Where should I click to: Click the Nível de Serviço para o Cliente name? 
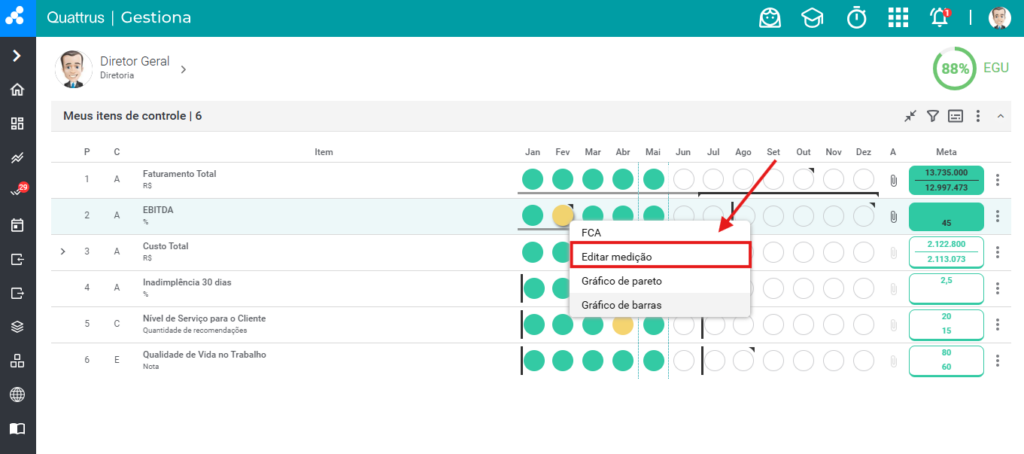click(204, 319)
